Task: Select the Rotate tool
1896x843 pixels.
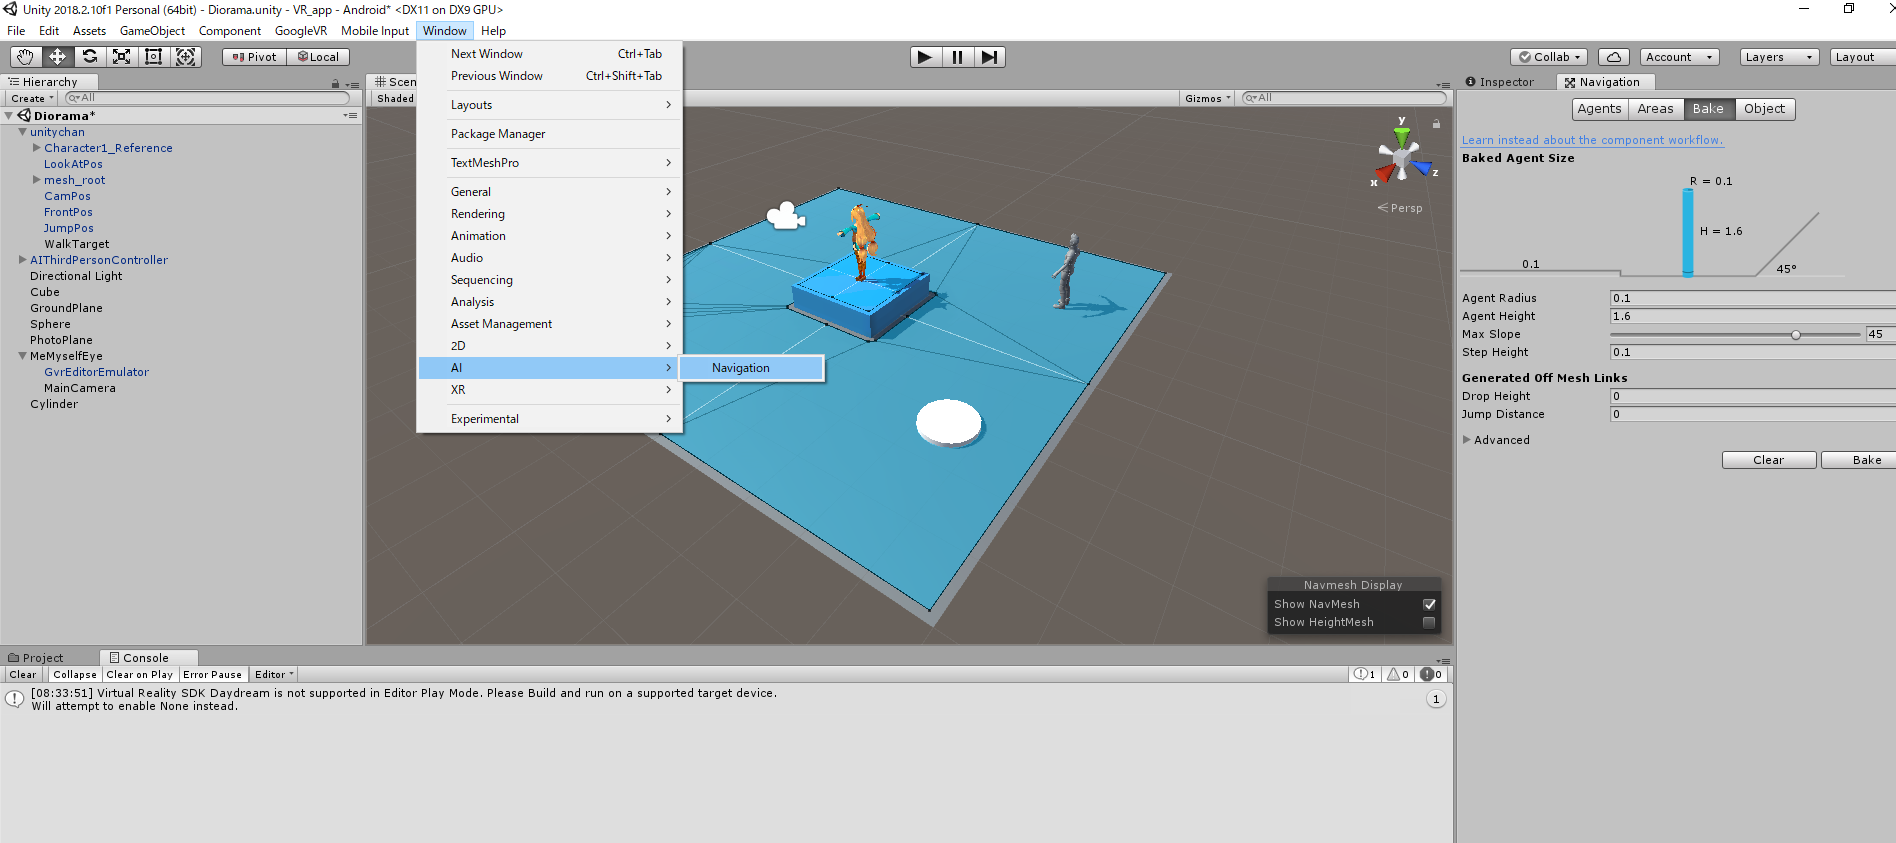Action: (x=89, y=57)
